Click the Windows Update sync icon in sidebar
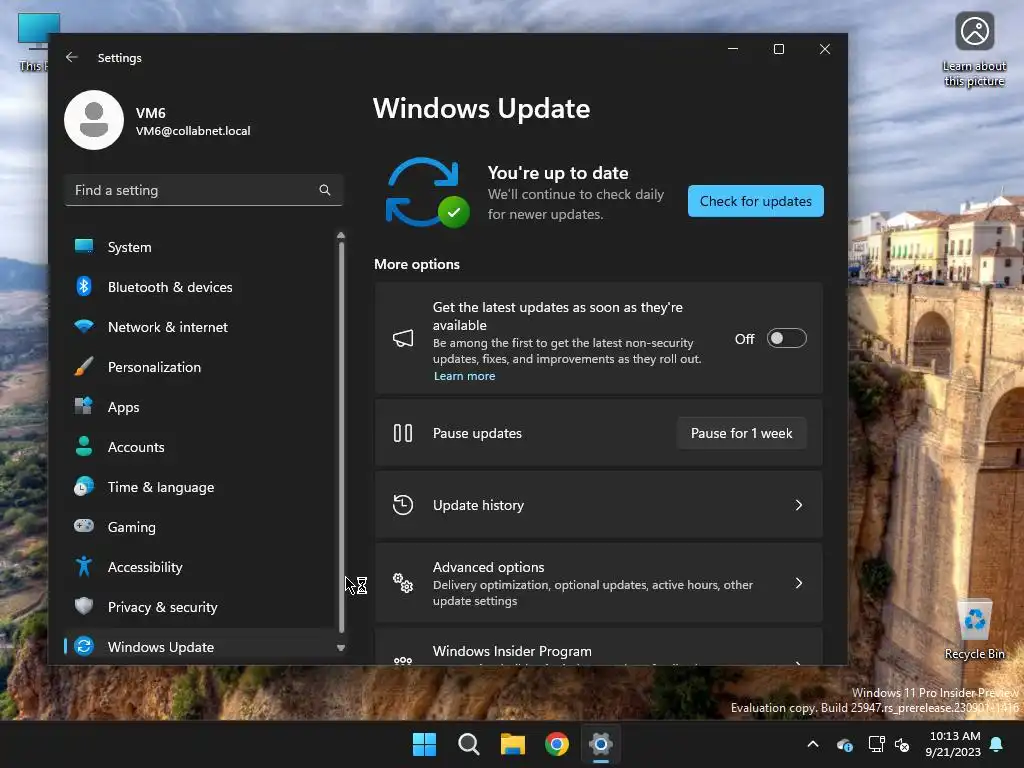Viewport: 1024px width, 768px height. [x=84, y=646]
